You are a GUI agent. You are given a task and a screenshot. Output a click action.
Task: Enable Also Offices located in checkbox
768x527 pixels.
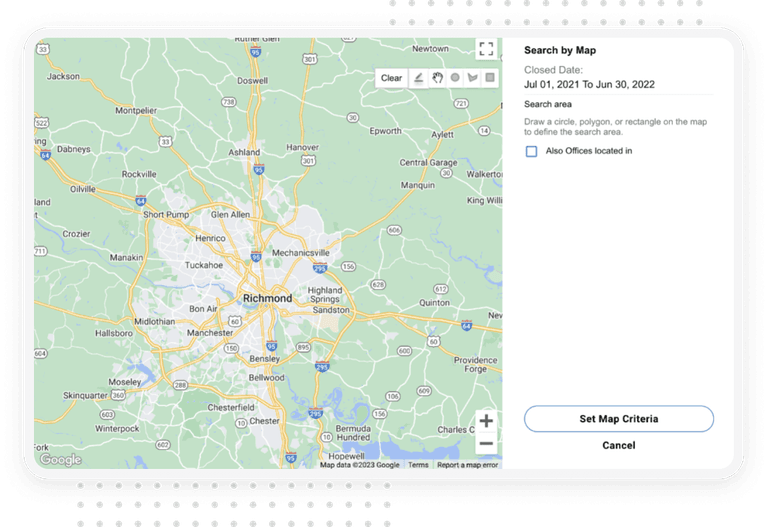531,151
